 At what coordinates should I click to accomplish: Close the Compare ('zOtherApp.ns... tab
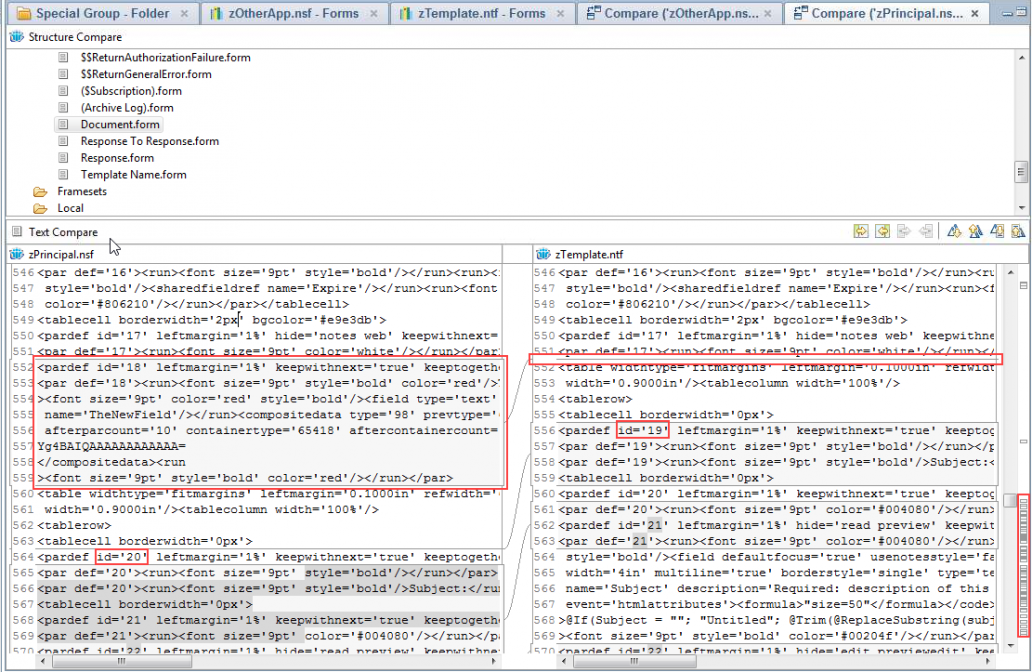click(767, 13)
